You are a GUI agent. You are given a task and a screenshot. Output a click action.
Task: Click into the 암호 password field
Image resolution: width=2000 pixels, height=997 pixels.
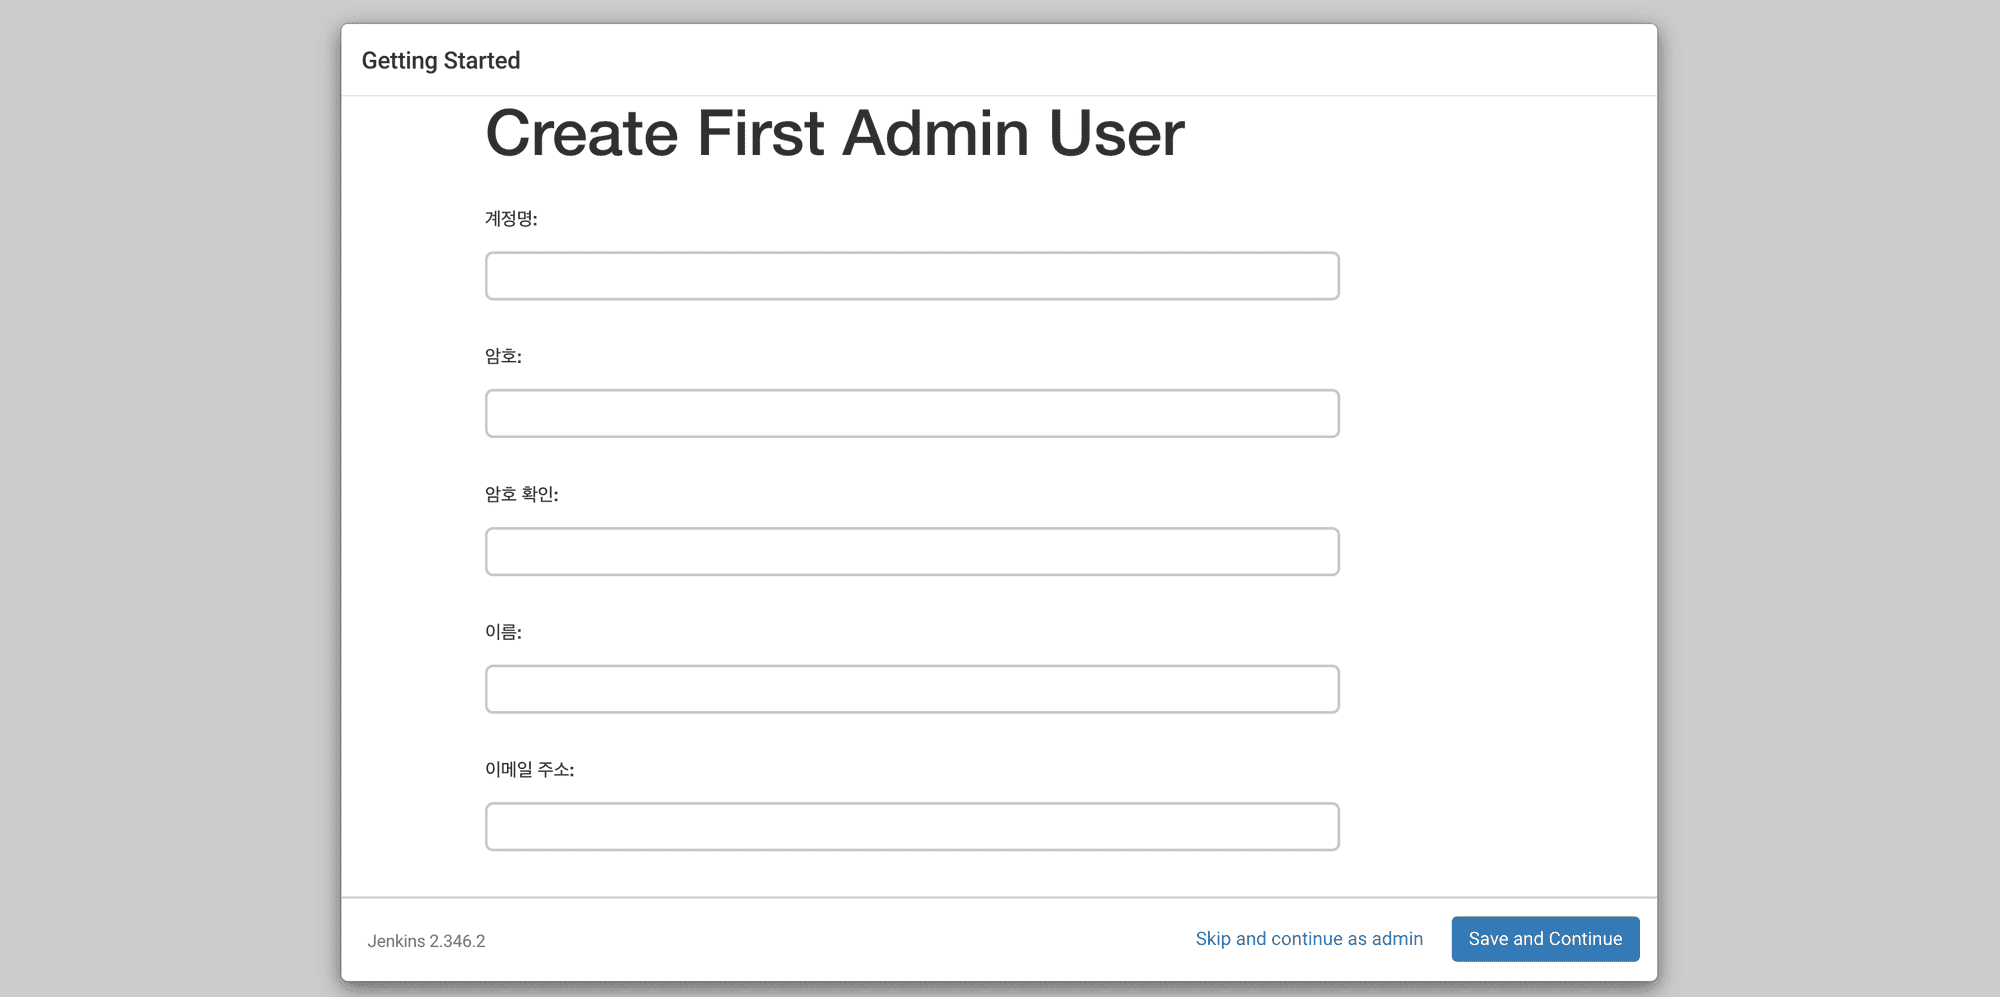(x=911, y=414)
